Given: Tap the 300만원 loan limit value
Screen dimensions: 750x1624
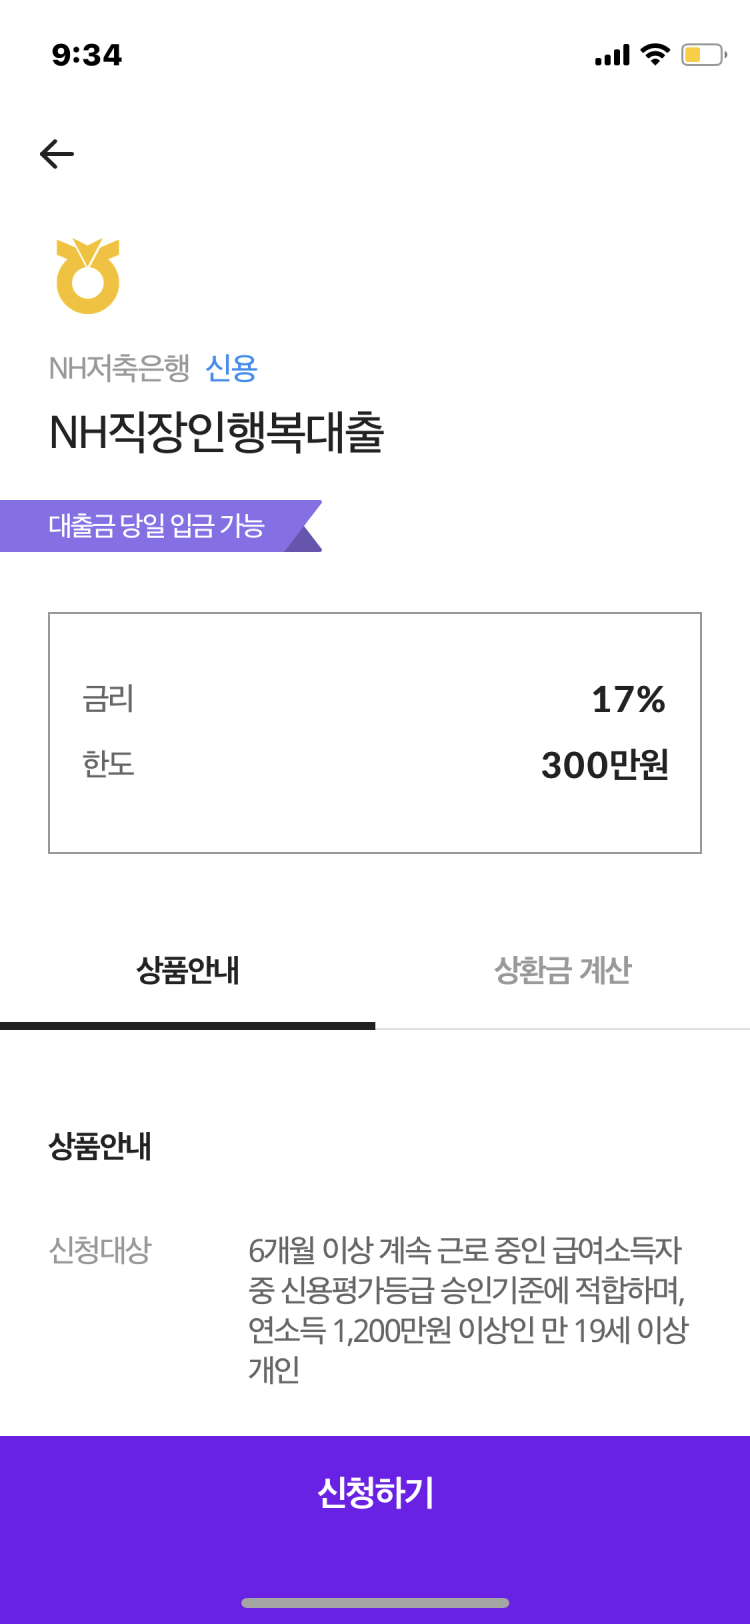Looking at the screenshot, I should coord(604,766).
